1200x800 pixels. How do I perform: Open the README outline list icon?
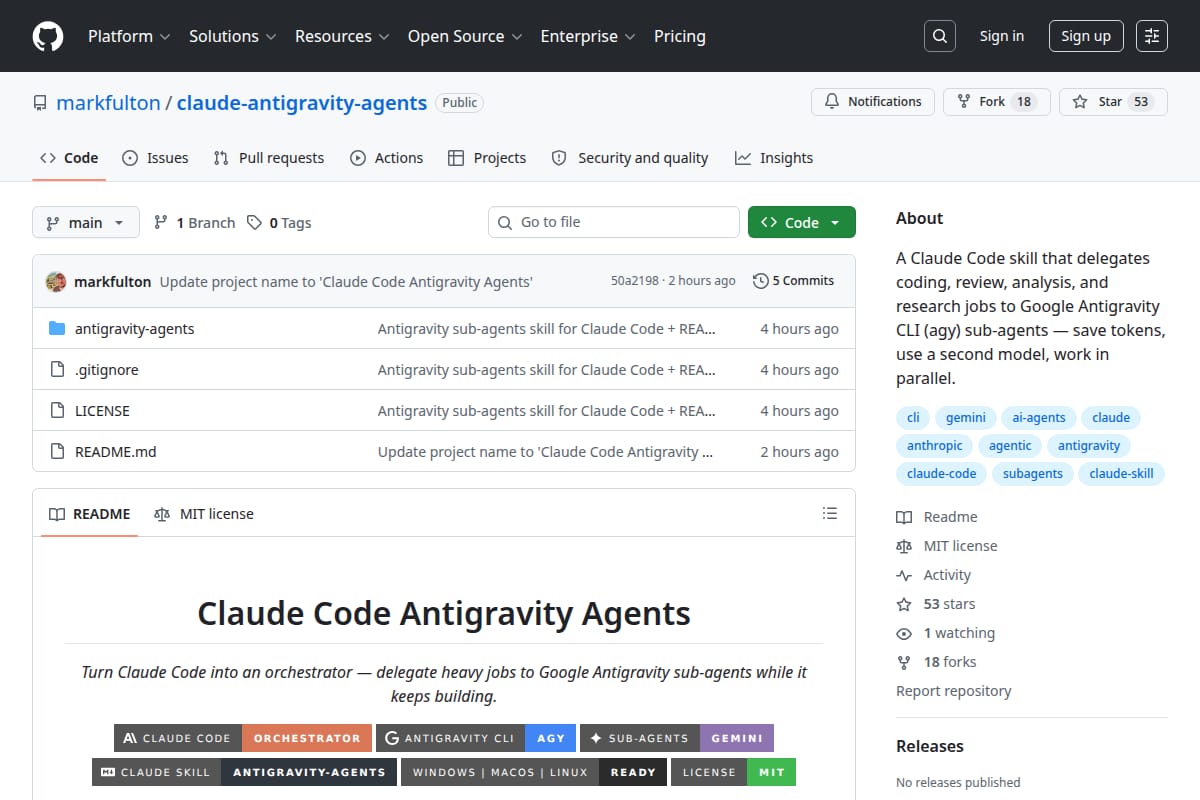point(829,513)
